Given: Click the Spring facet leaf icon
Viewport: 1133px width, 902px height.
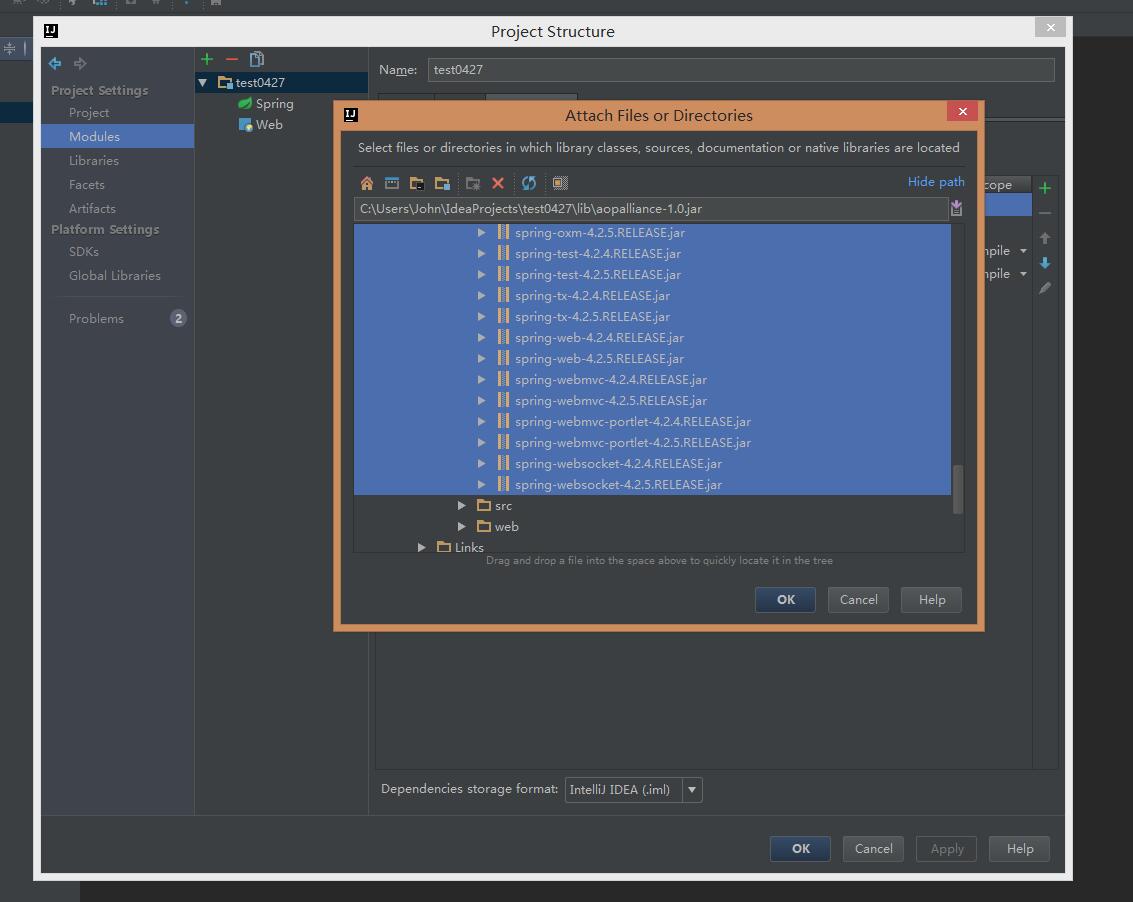Looking at the screenshot, I should [x=245, y=103].
